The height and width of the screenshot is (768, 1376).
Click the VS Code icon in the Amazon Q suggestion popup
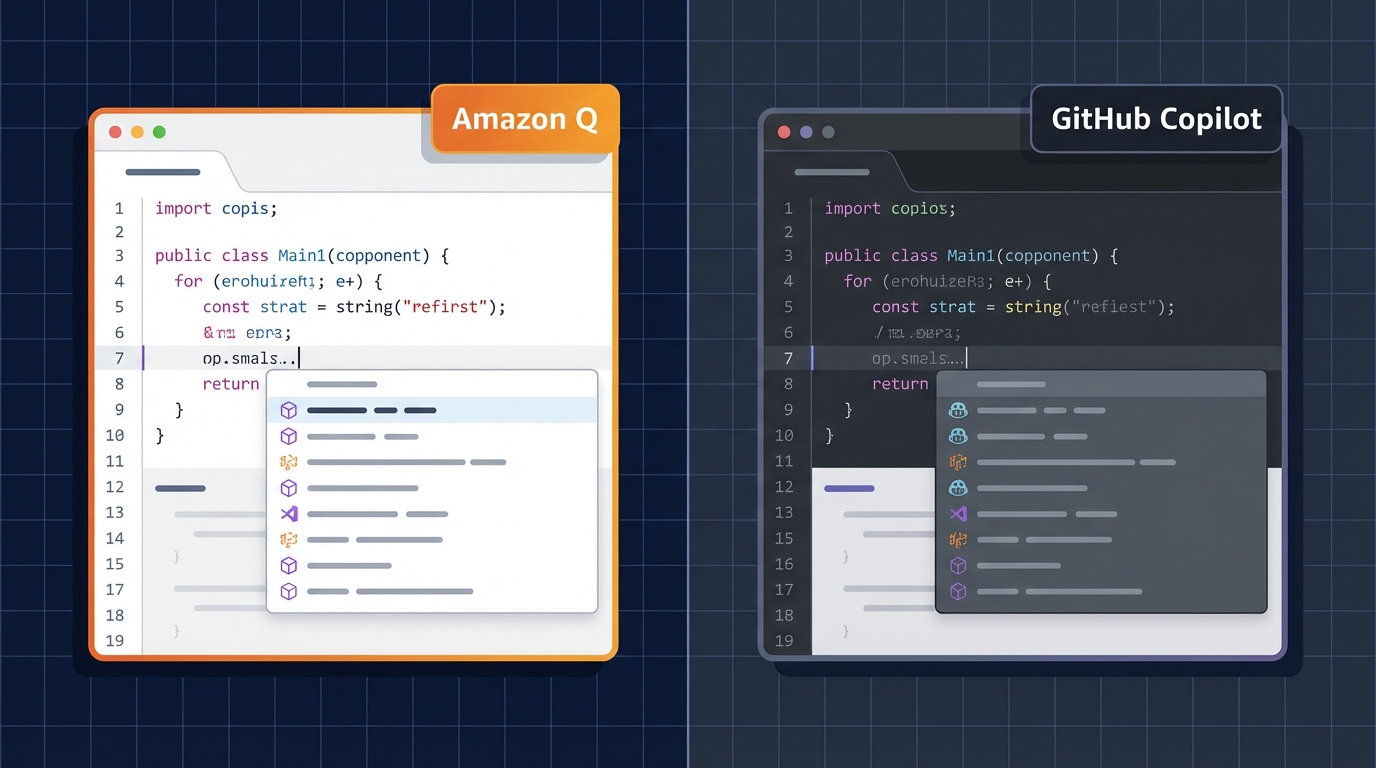pos(289,514)
